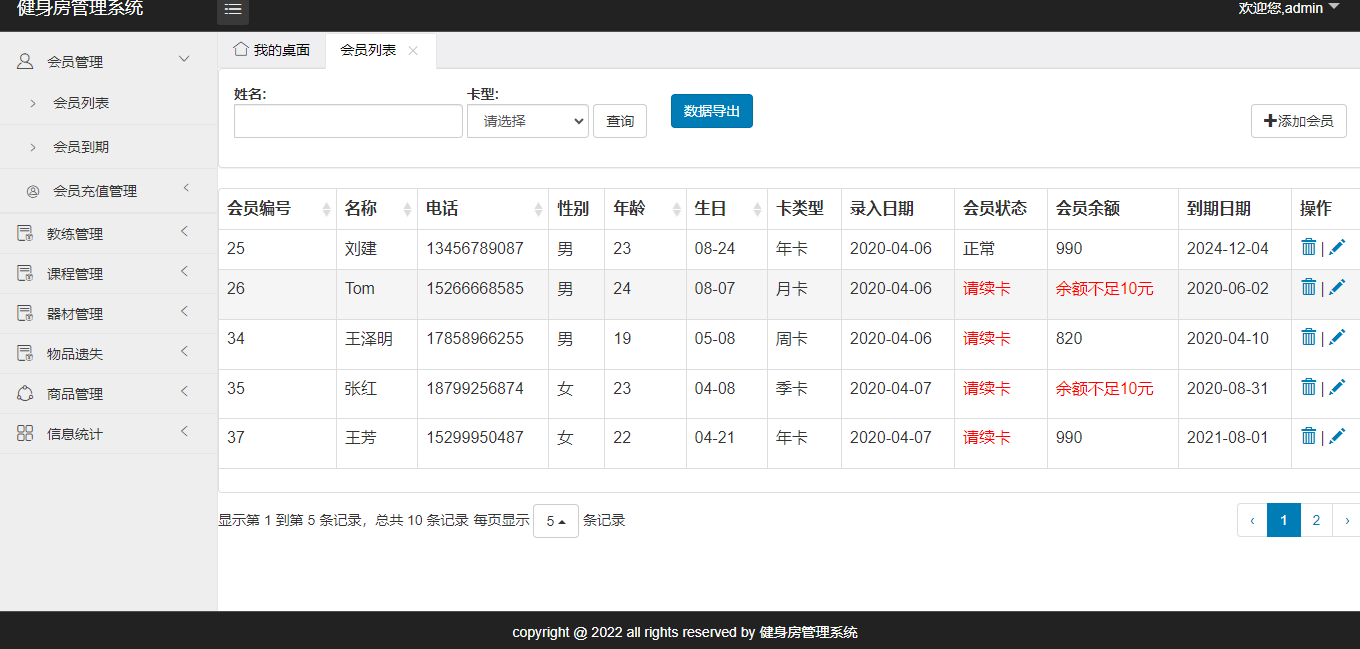Open the records-per-page 5 dropdown

point(556,521)
